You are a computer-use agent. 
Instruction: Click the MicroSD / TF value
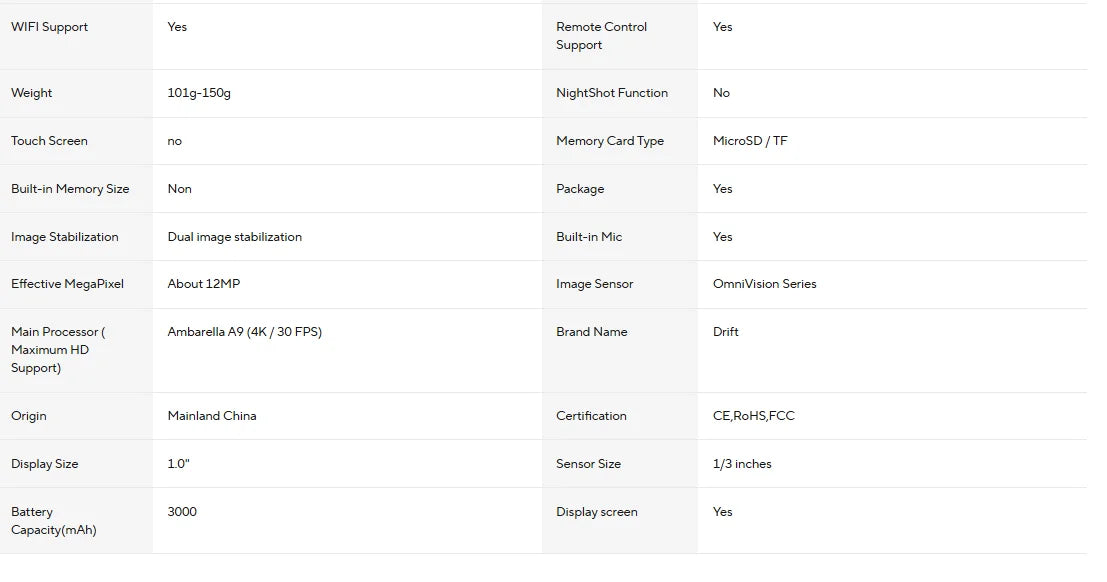click(x=750, y=141)
